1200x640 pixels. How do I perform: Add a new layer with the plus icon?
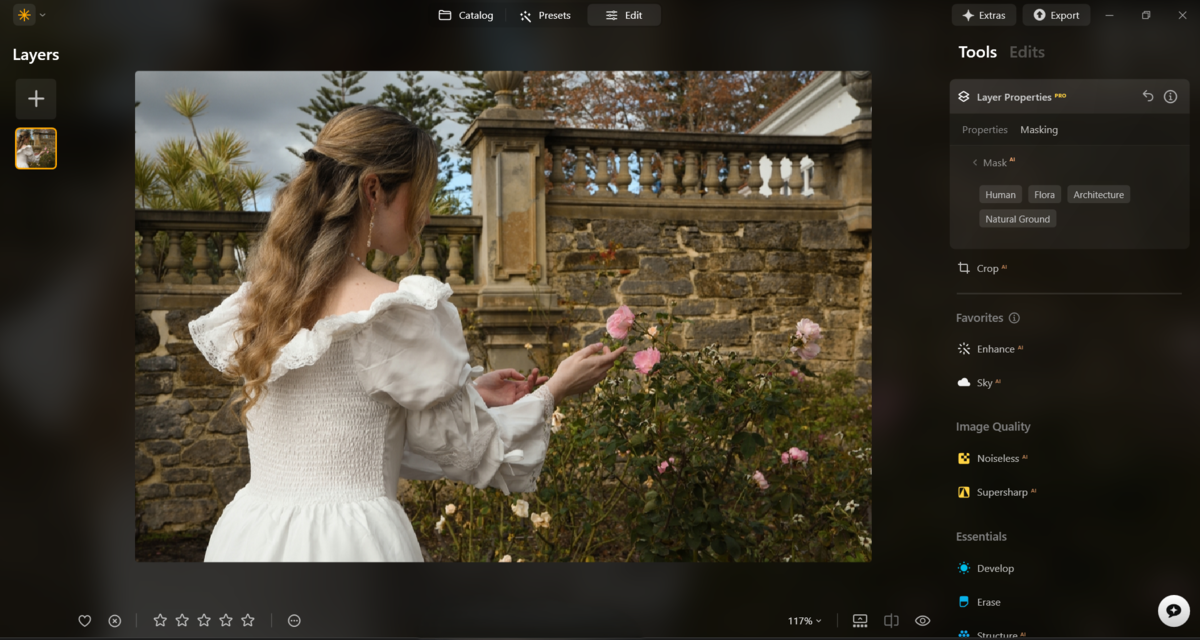click(36, 98)
